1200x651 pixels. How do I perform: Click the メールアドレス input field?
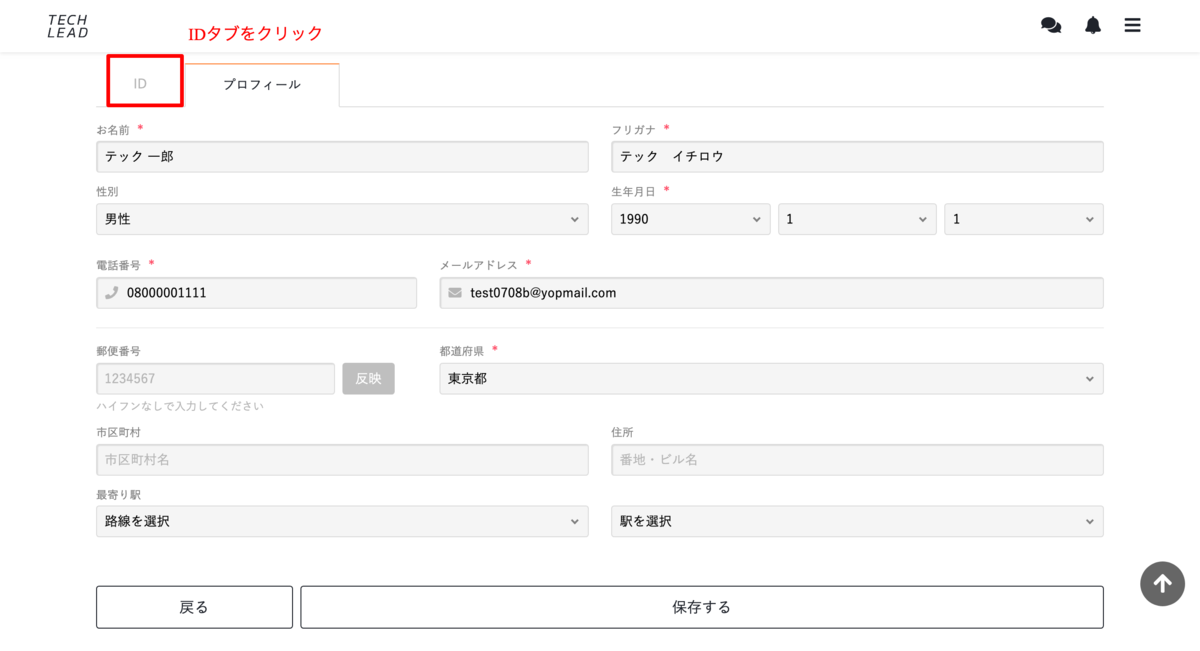pyautogui.click(x=771, y=293)
